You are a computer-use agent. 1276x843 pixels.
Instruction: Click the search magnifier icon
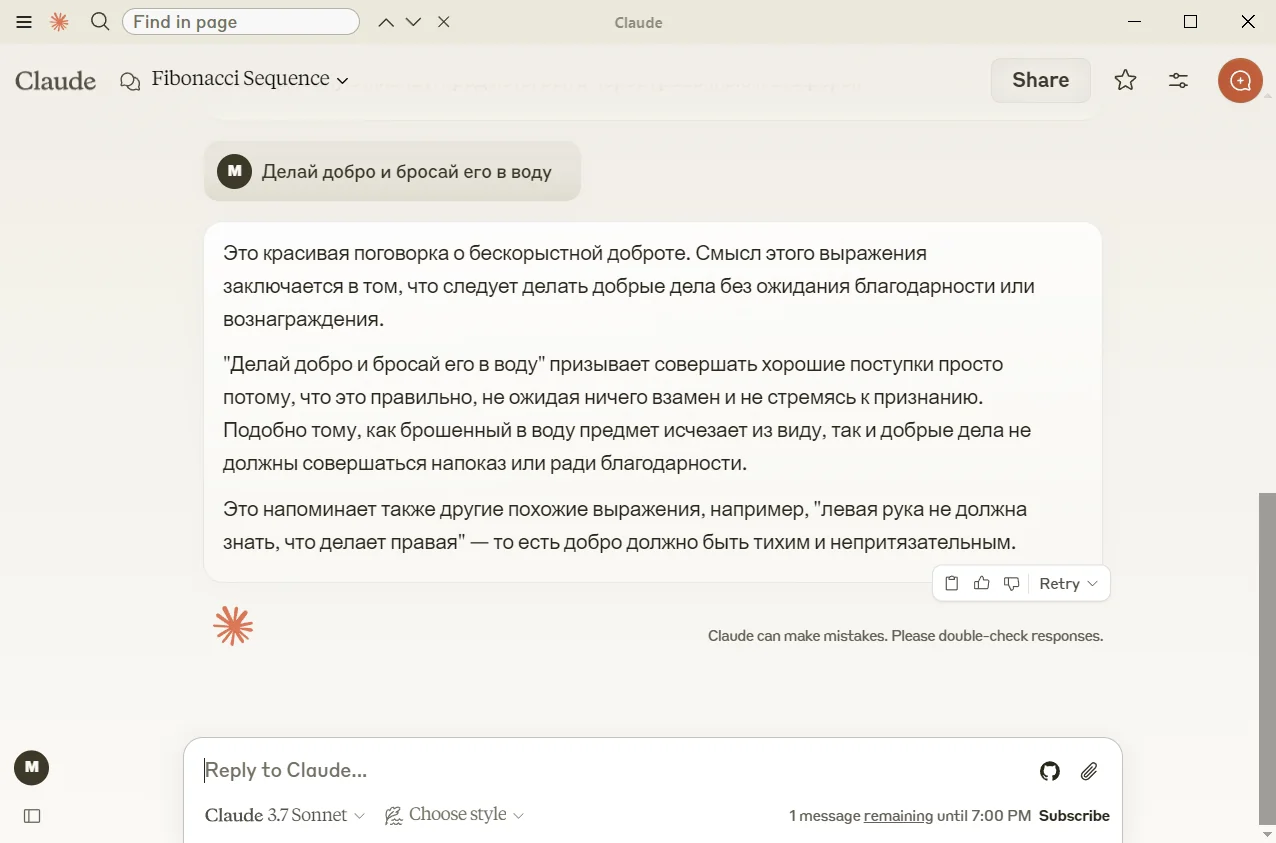click(x=100, y=22)
